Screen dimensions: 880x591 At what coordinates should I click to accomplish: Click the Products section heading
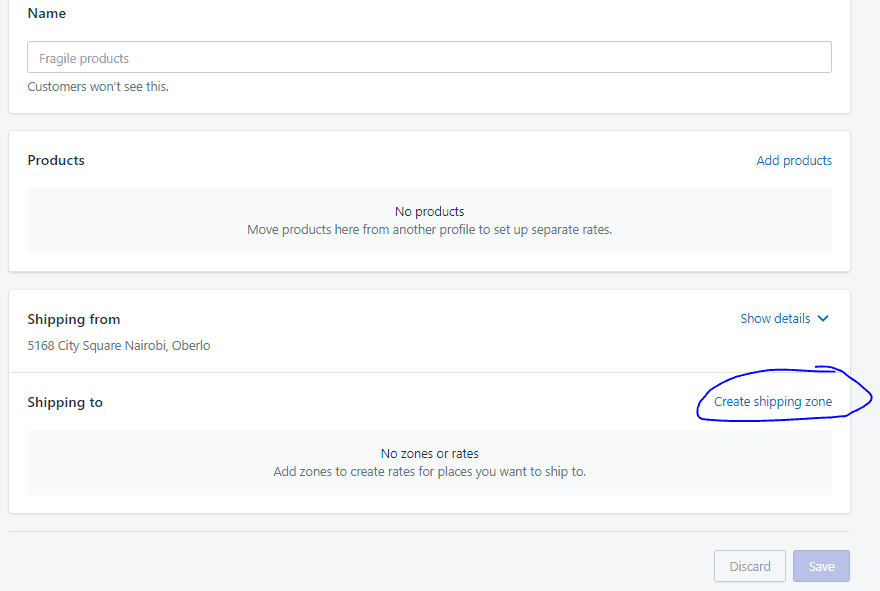[56, 161]
